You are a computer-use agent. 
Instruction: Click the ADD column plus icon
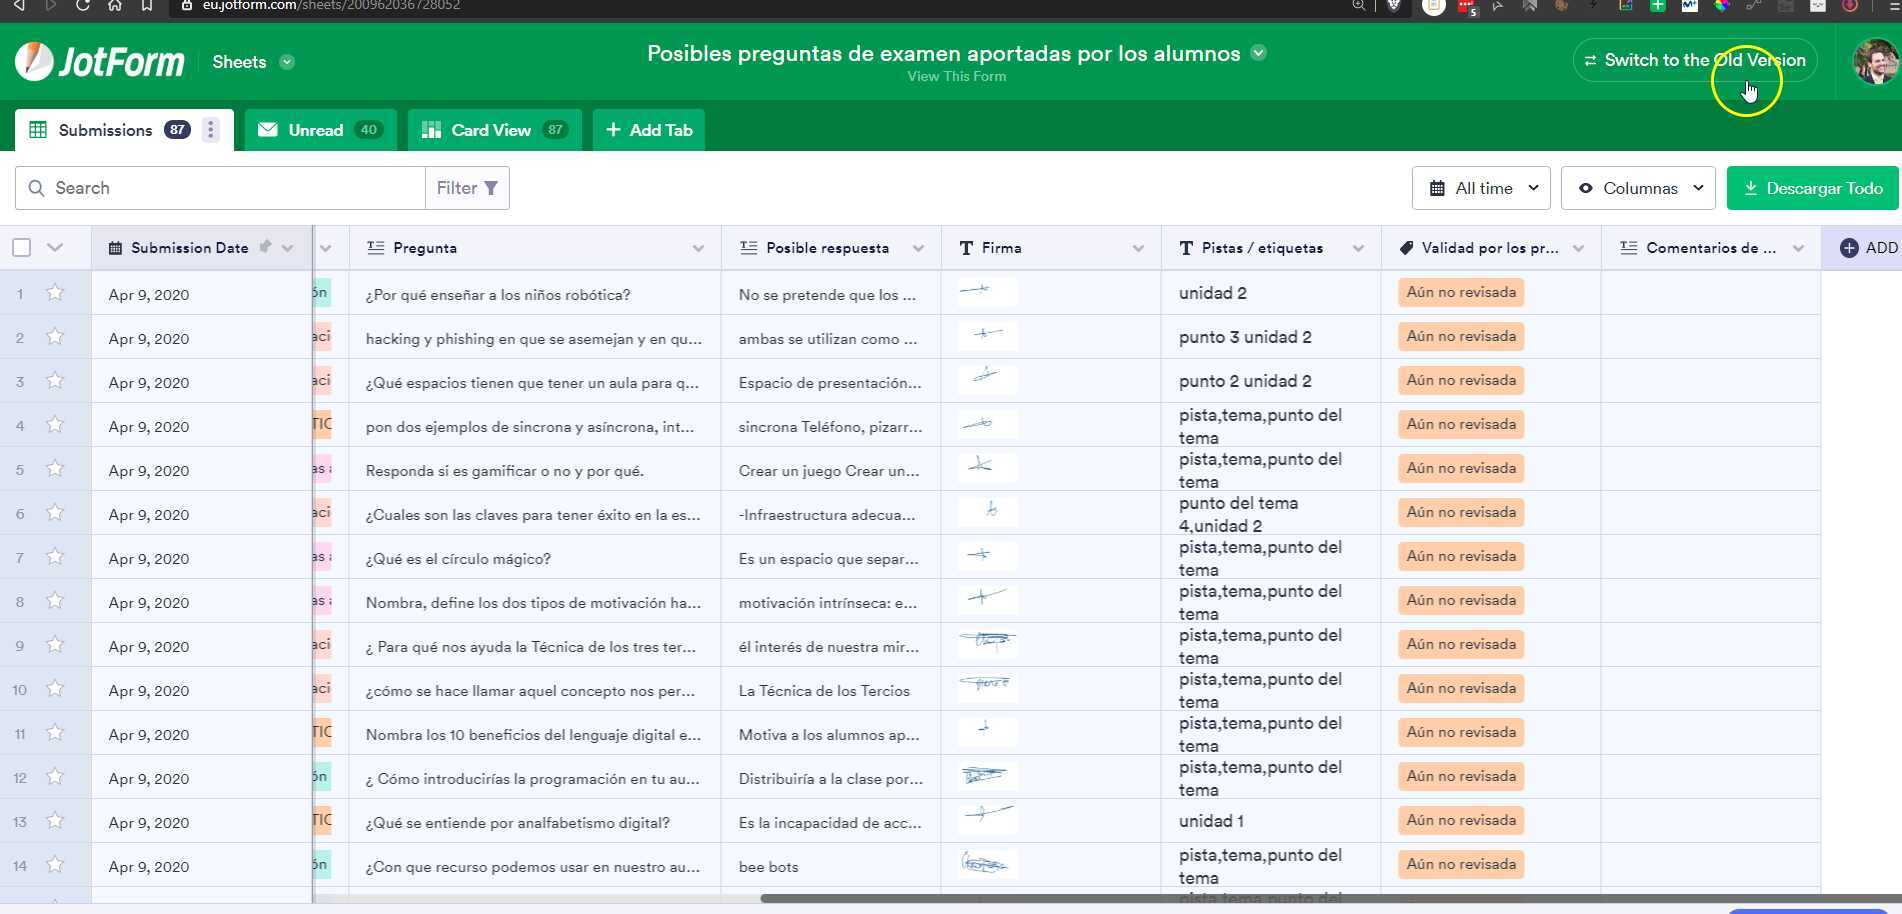[1847, 247]
